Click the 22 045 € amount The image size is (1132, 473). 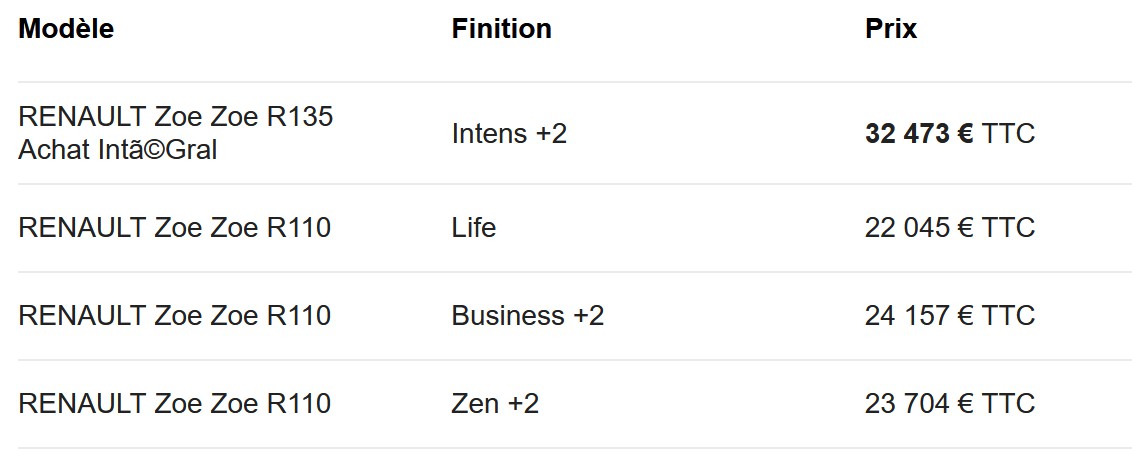point(918,228)
